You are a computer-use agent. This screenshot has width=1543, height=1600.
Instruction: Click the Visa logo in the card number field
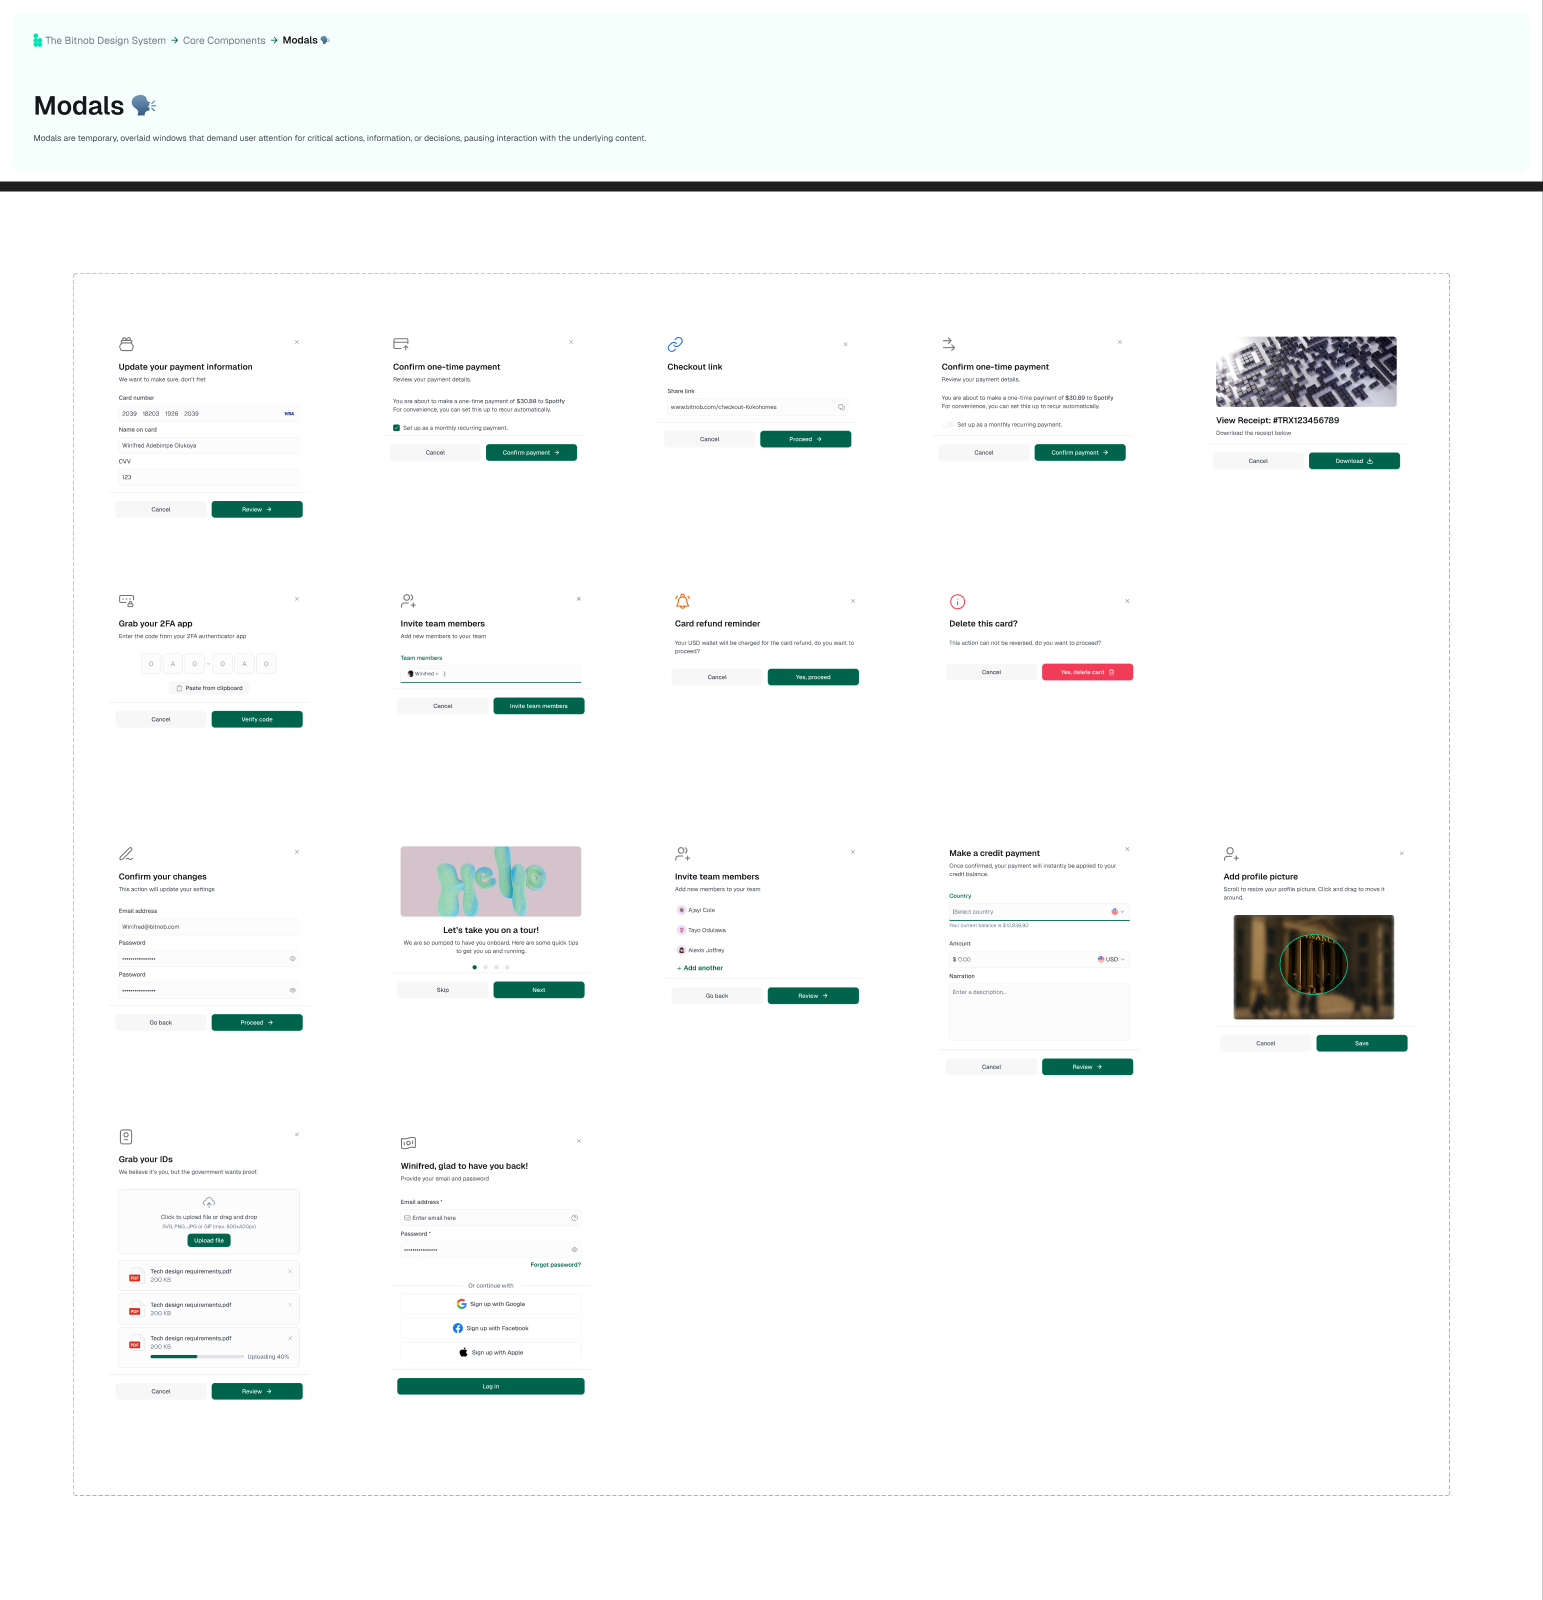pos(289,413)
